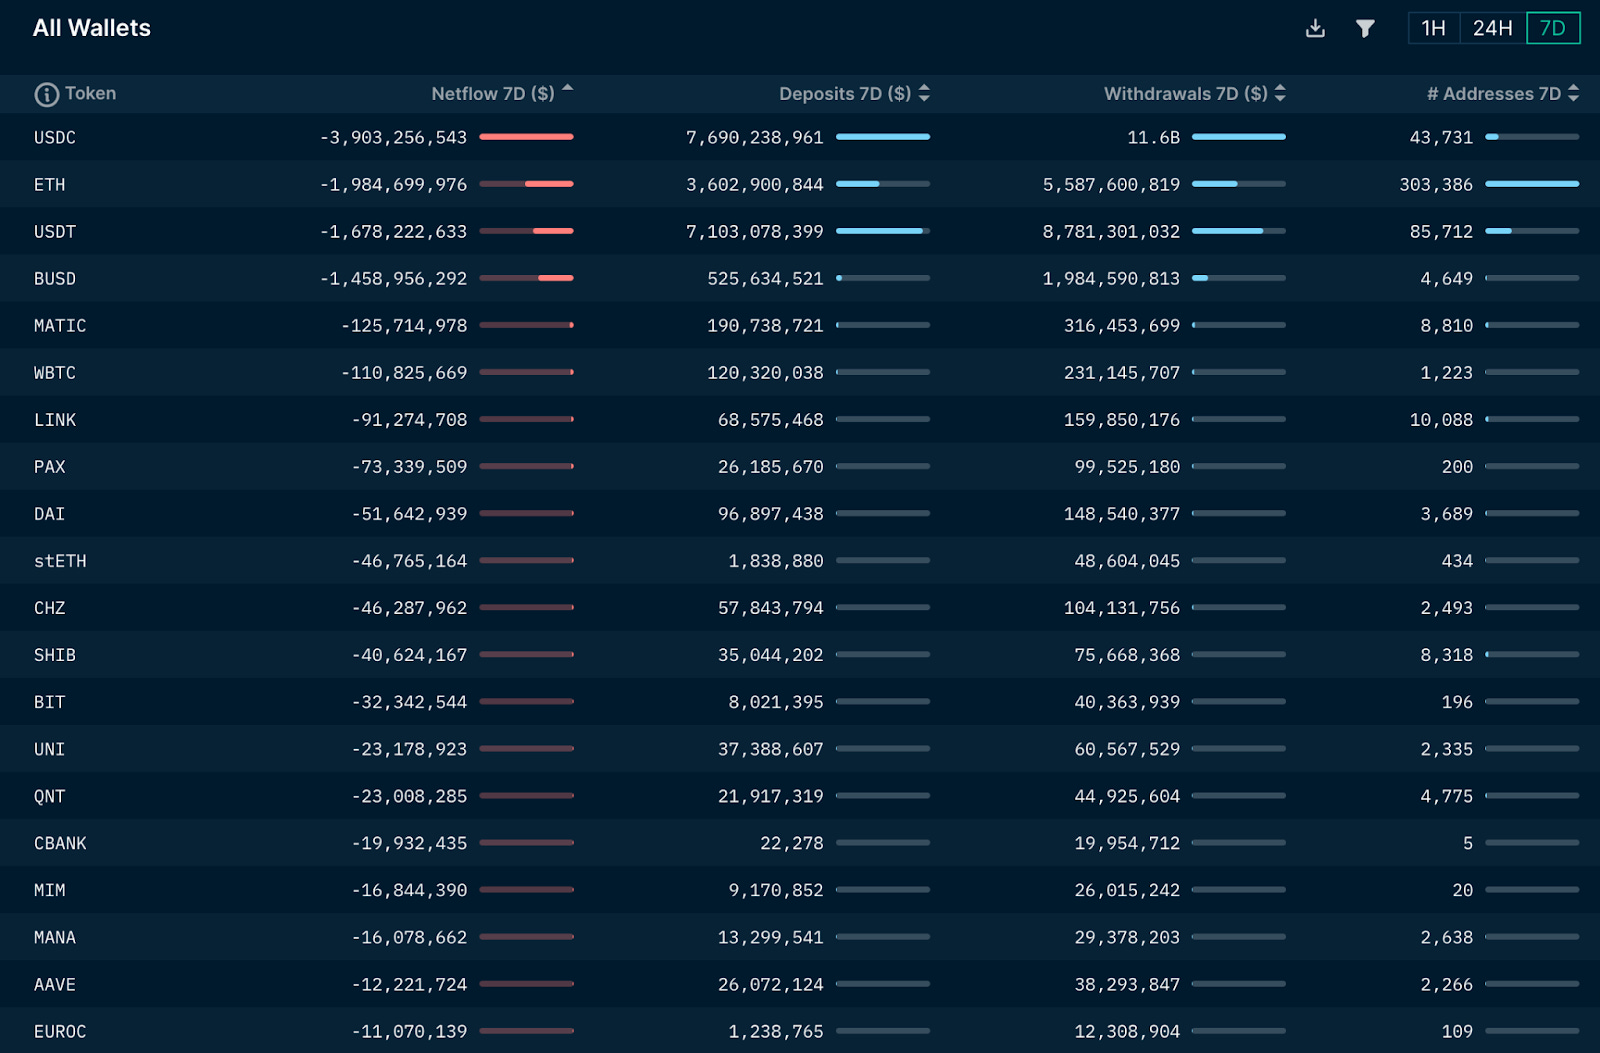The height and width of the screenshot is (1053, 1600).
Task: Click DAI withdrawals value 148,540,377
Action: (1122, 513)
